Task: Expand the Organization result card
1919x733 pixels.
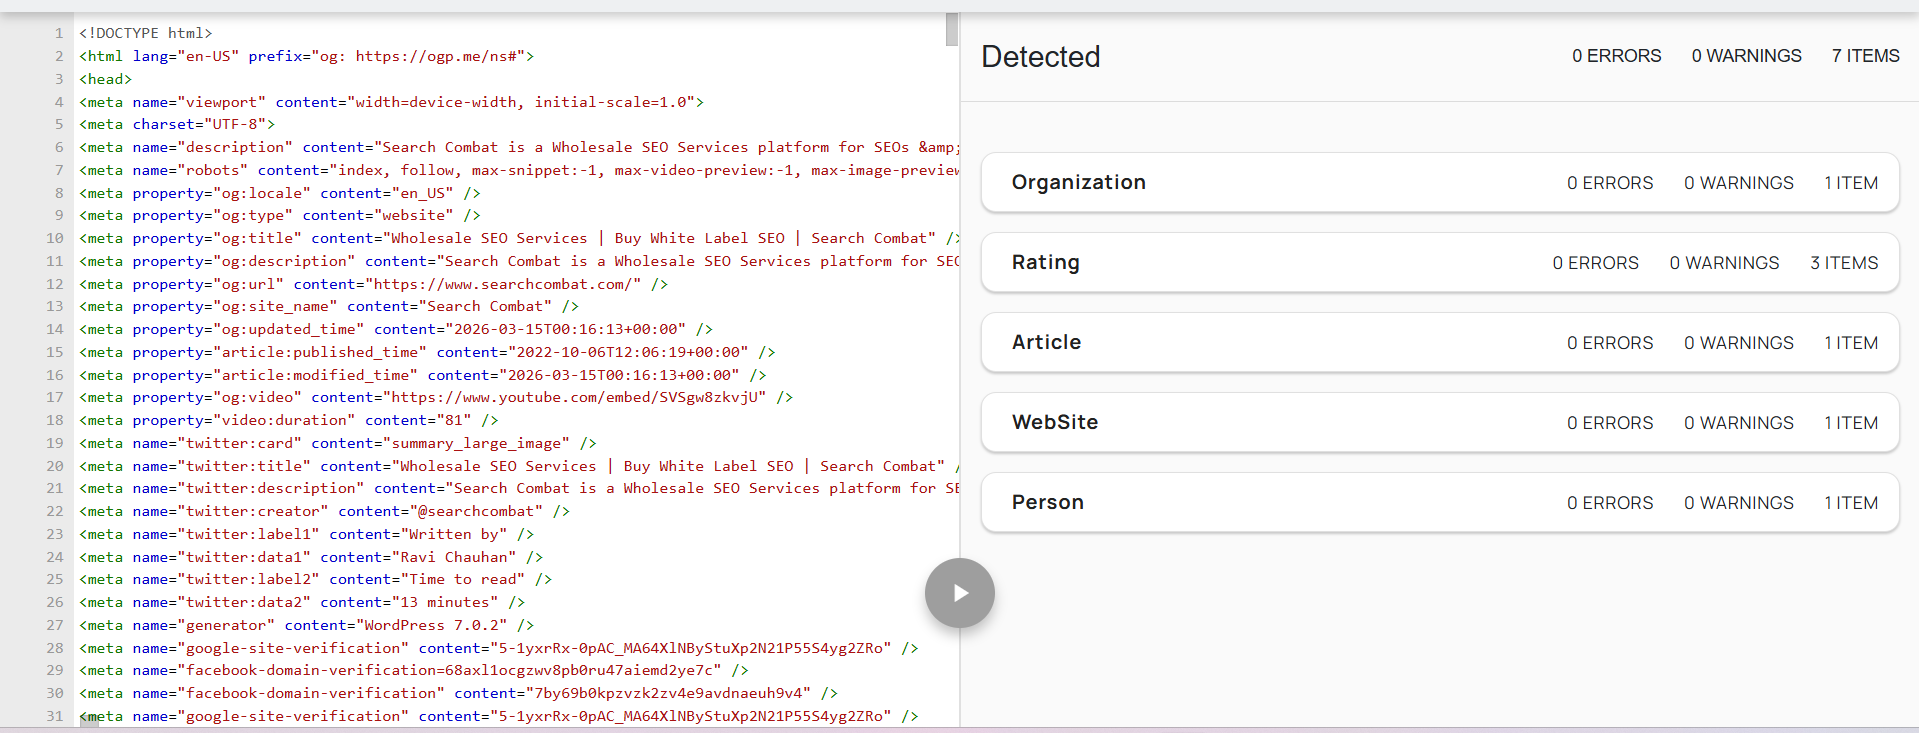Action: click(x=1440, y=182)
